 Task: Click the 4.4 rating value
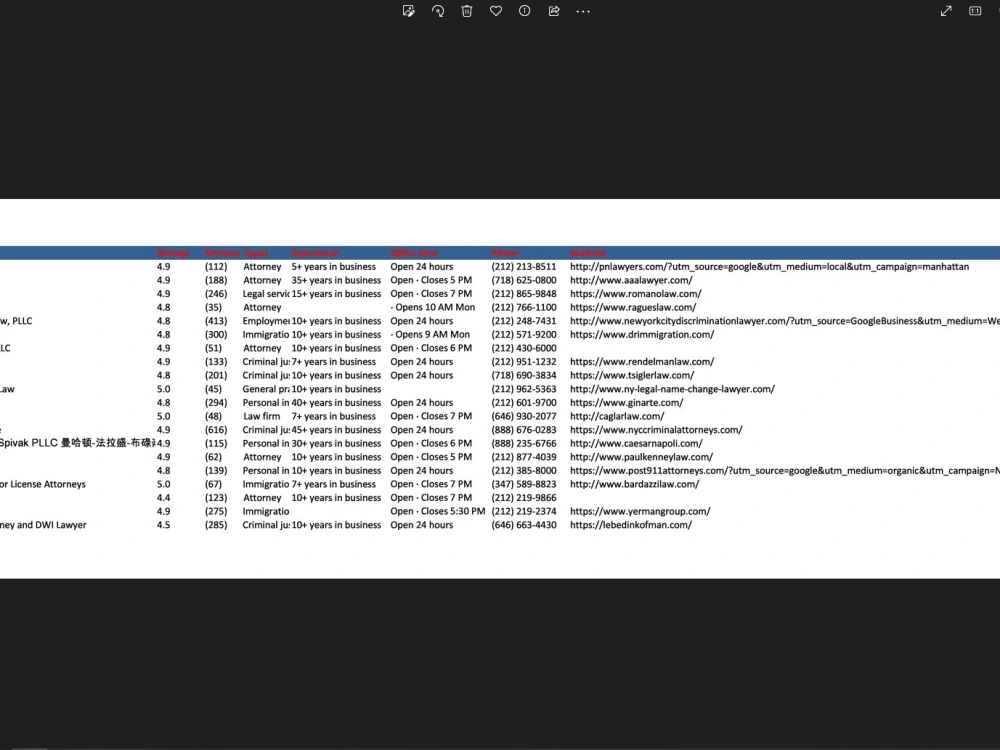coord(163,497)
